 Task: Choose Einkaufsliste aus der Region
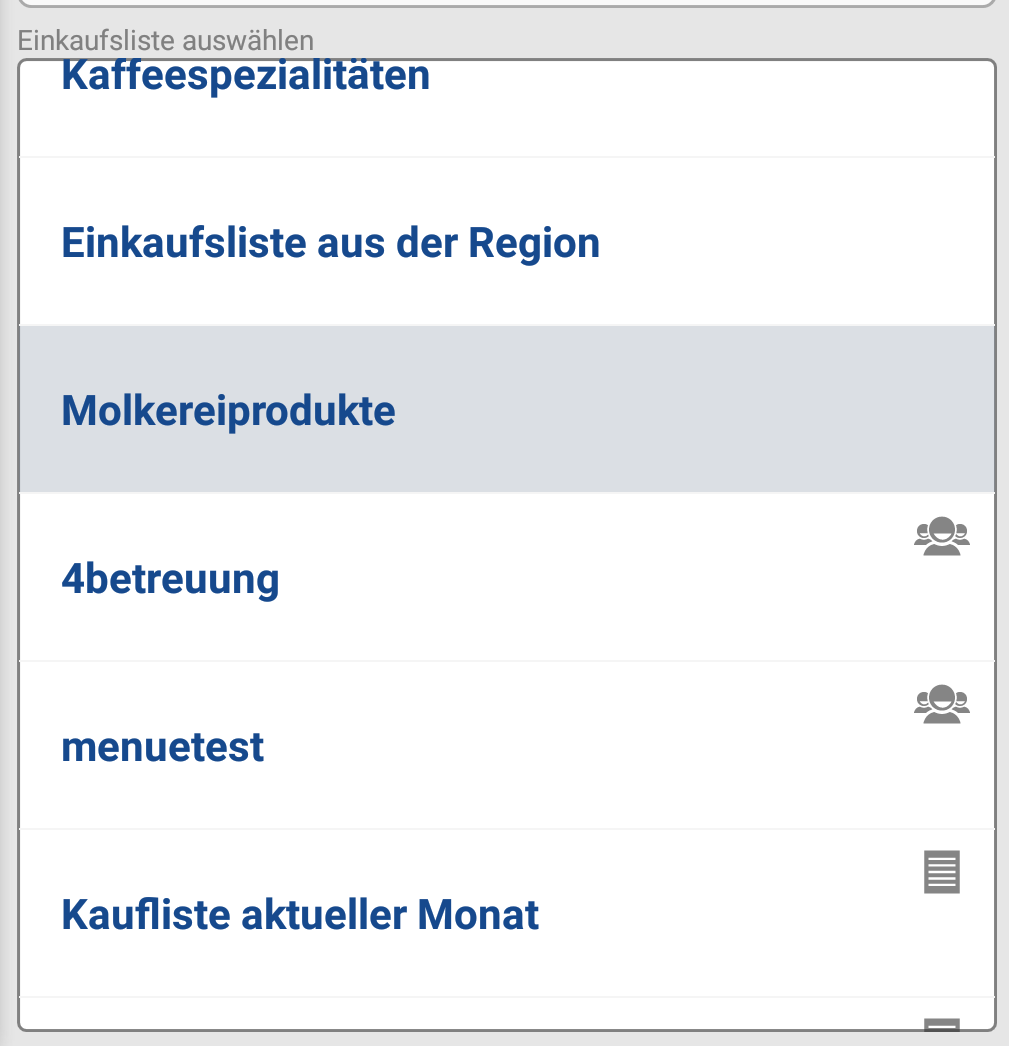pyautogui.click(x=330, y=243)
